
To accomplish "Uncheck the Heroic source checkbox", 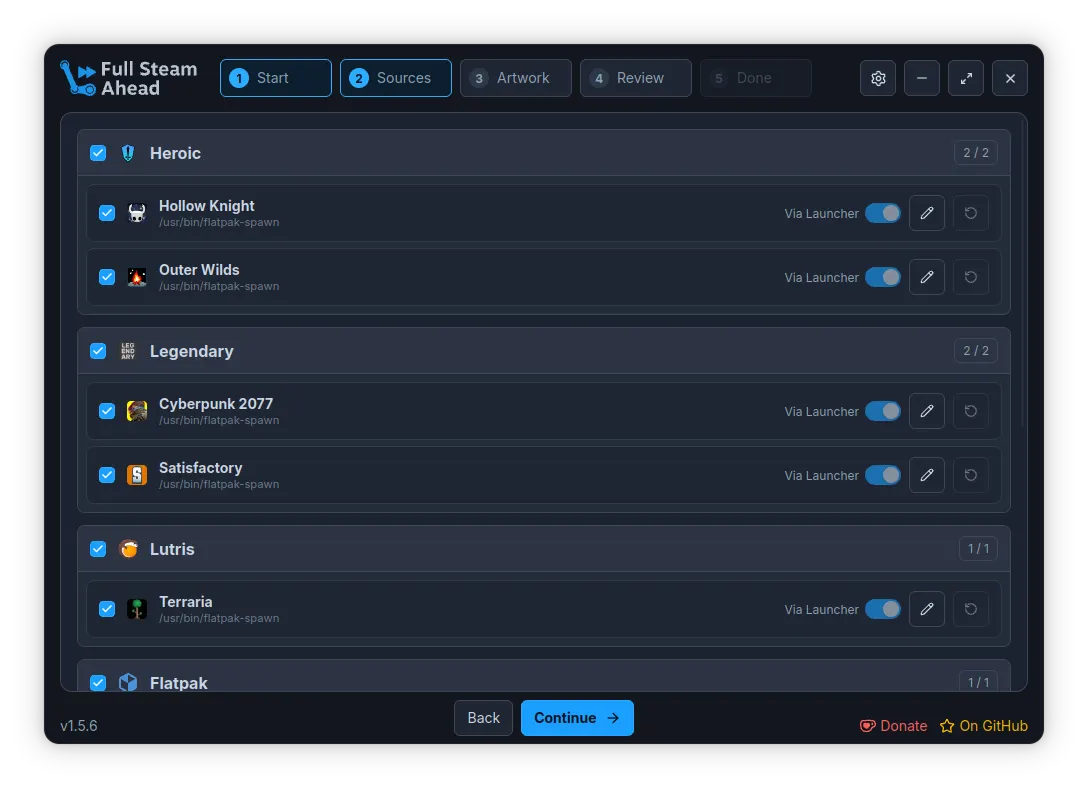I will coord(98,153).
